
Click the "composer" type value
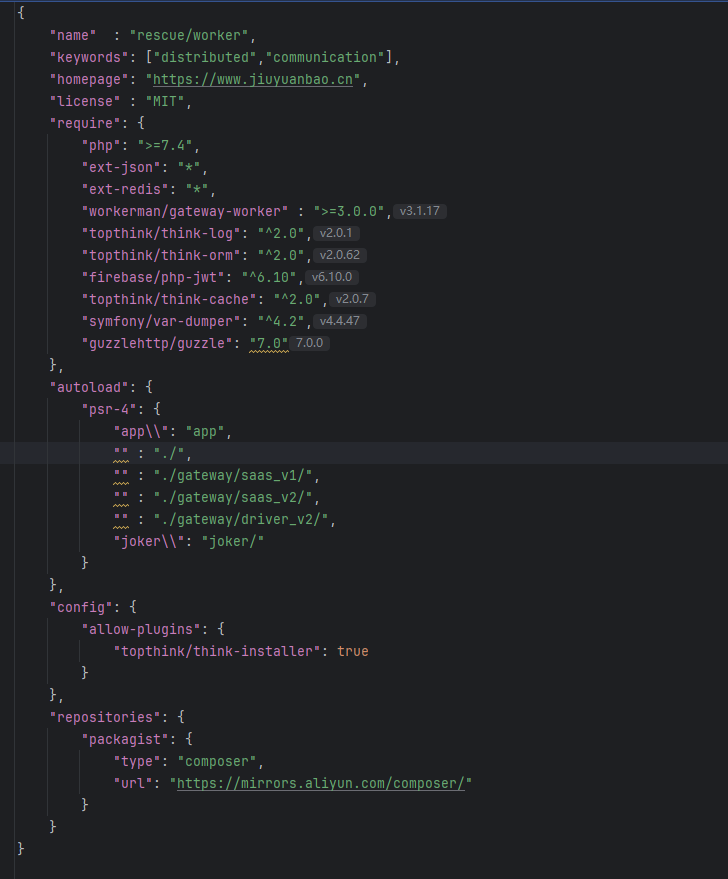(x=217, y=761)
